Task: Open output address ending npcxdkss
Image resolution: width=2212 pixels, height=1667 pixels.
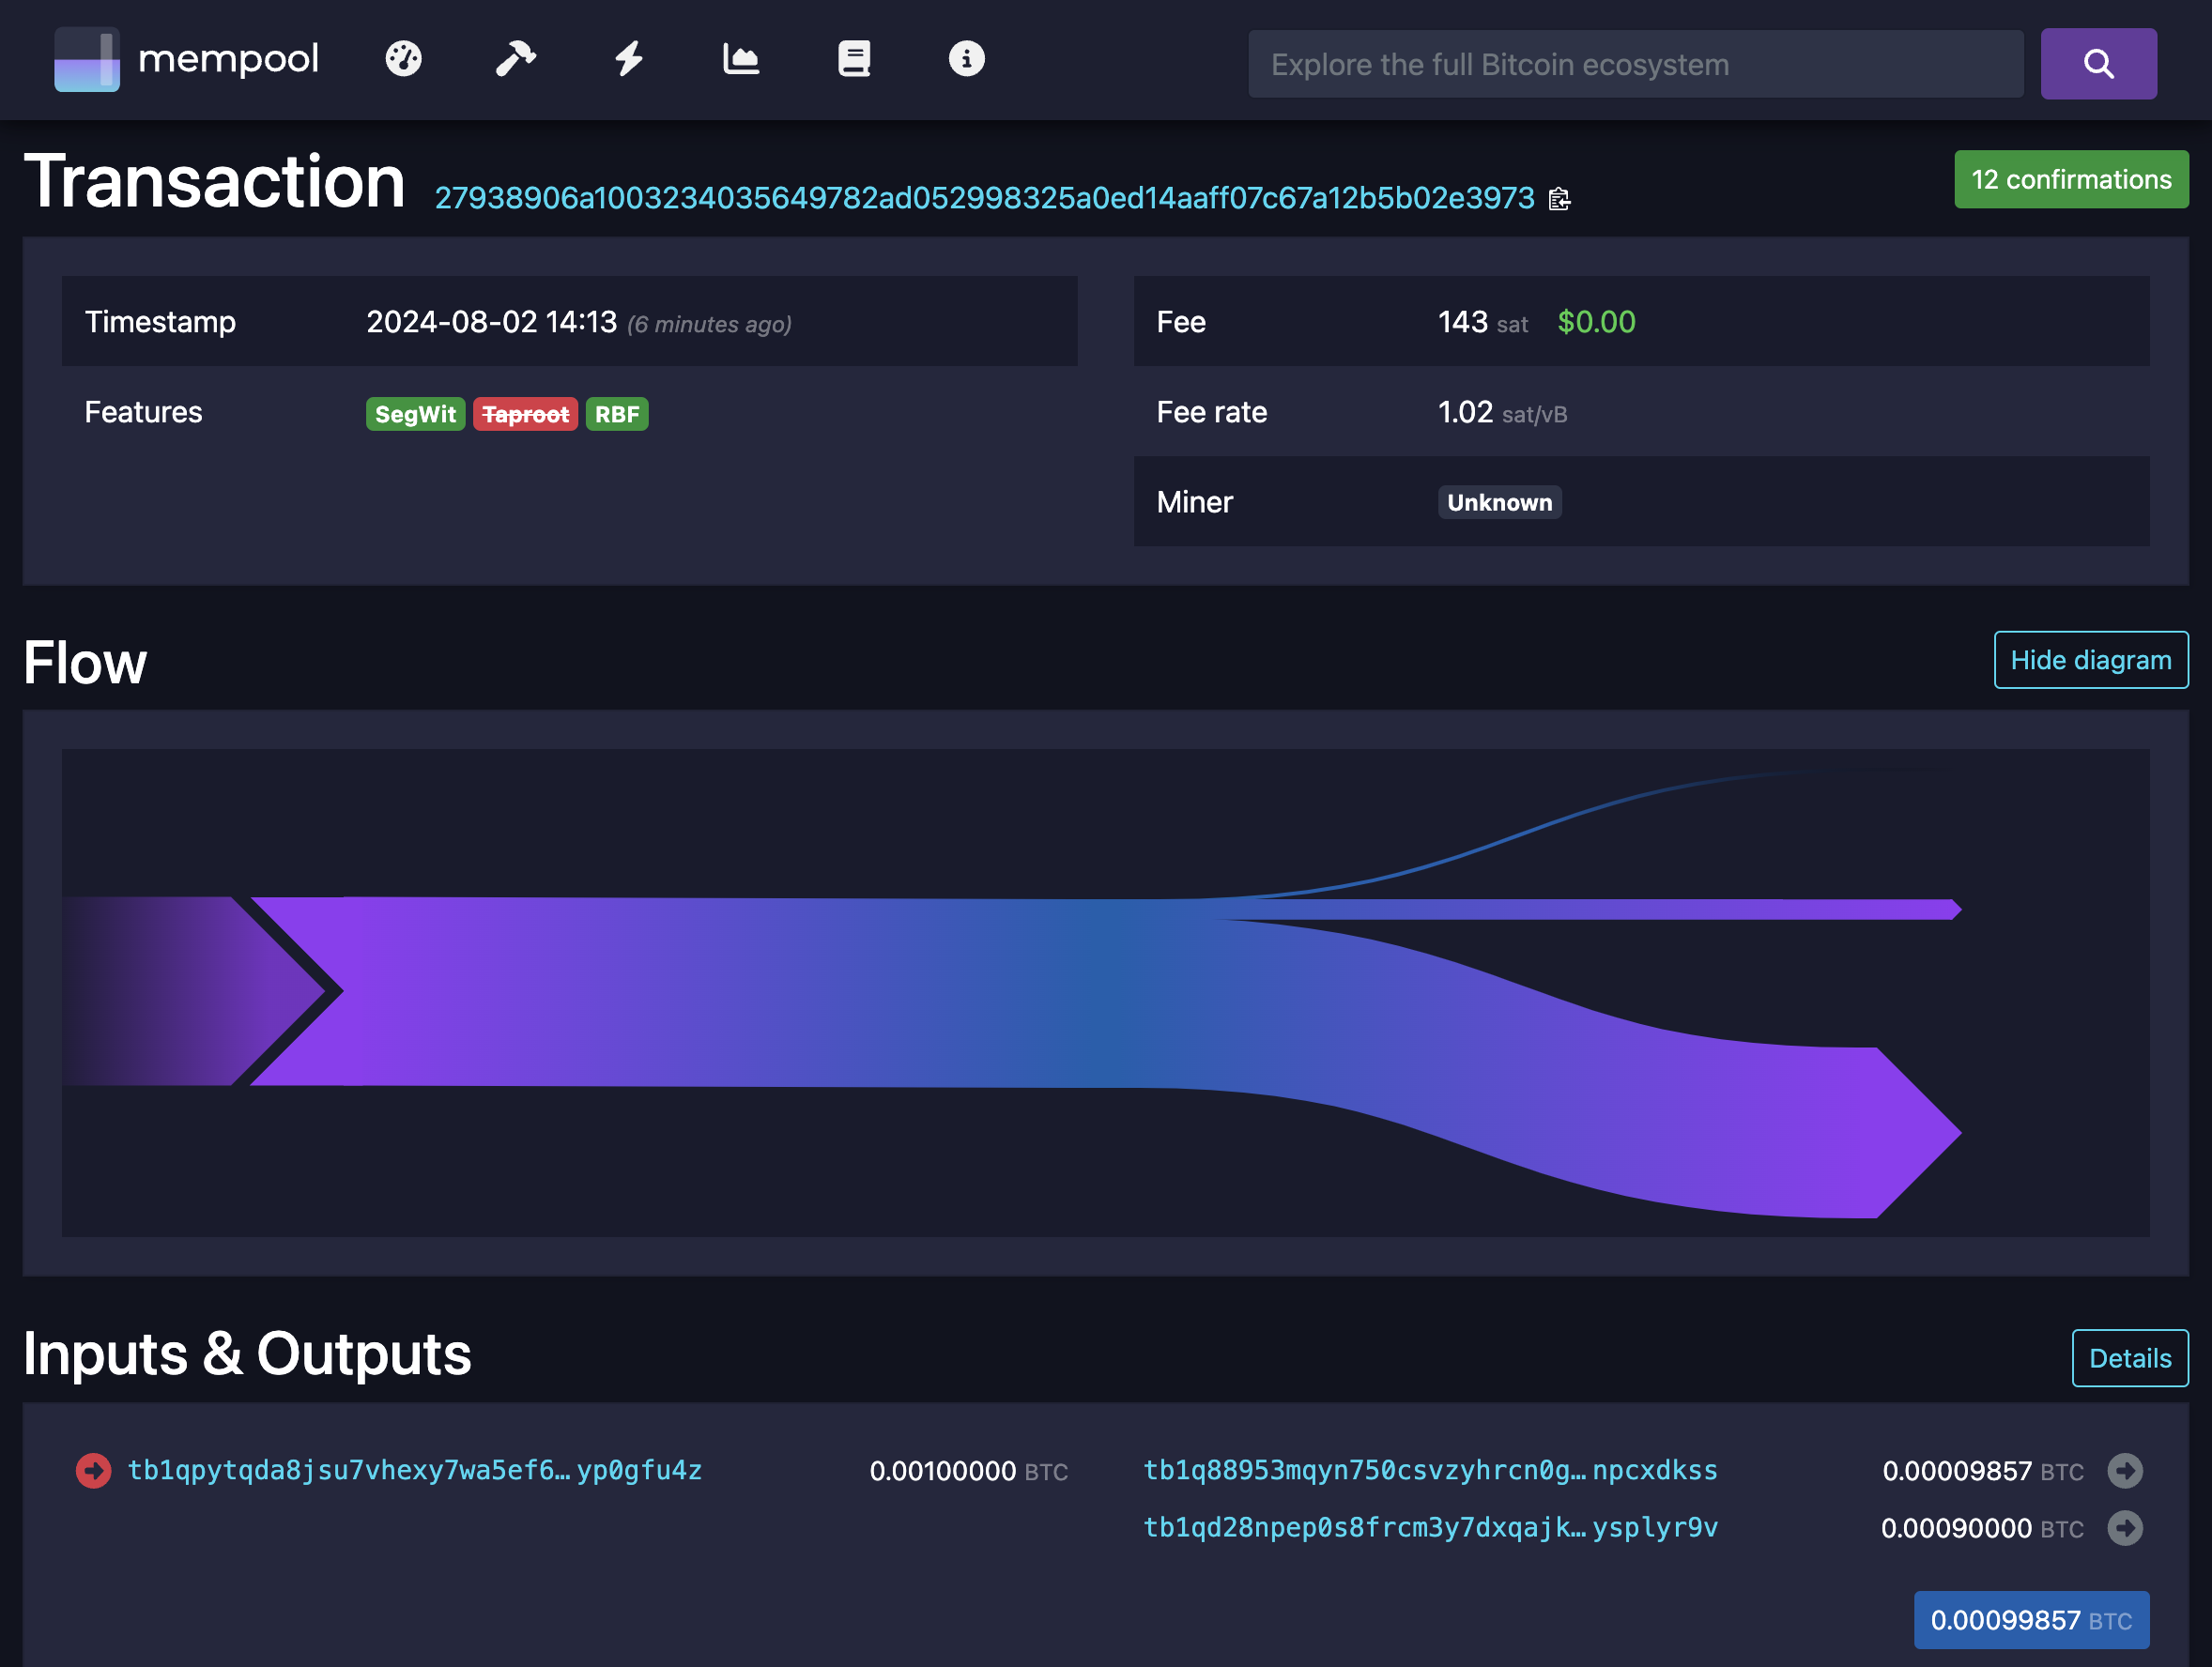Action: pyautogui.click(x=1430, y=1470)
